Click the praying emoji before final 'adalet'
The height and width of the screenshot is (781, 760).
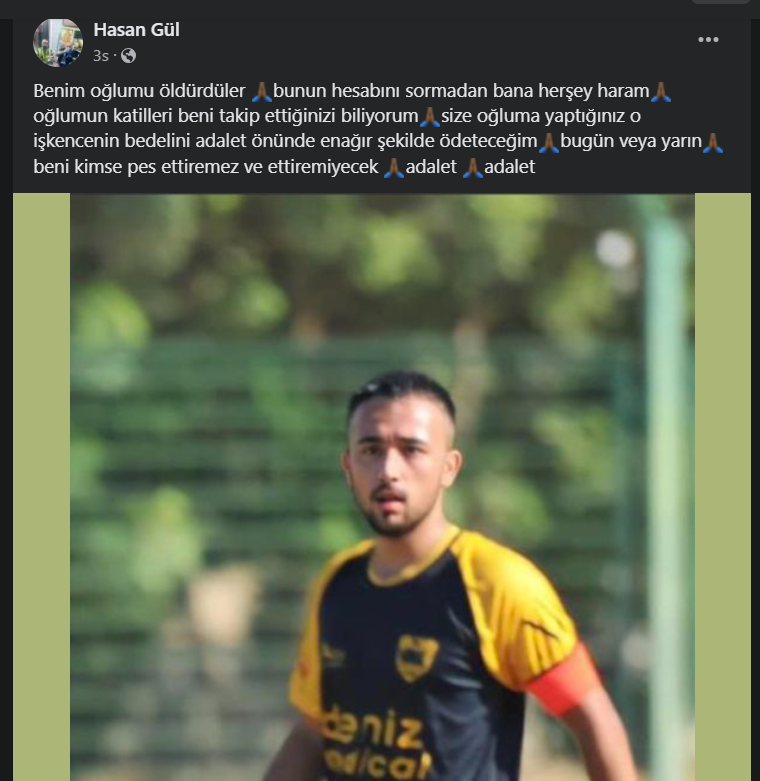point(473,168)
